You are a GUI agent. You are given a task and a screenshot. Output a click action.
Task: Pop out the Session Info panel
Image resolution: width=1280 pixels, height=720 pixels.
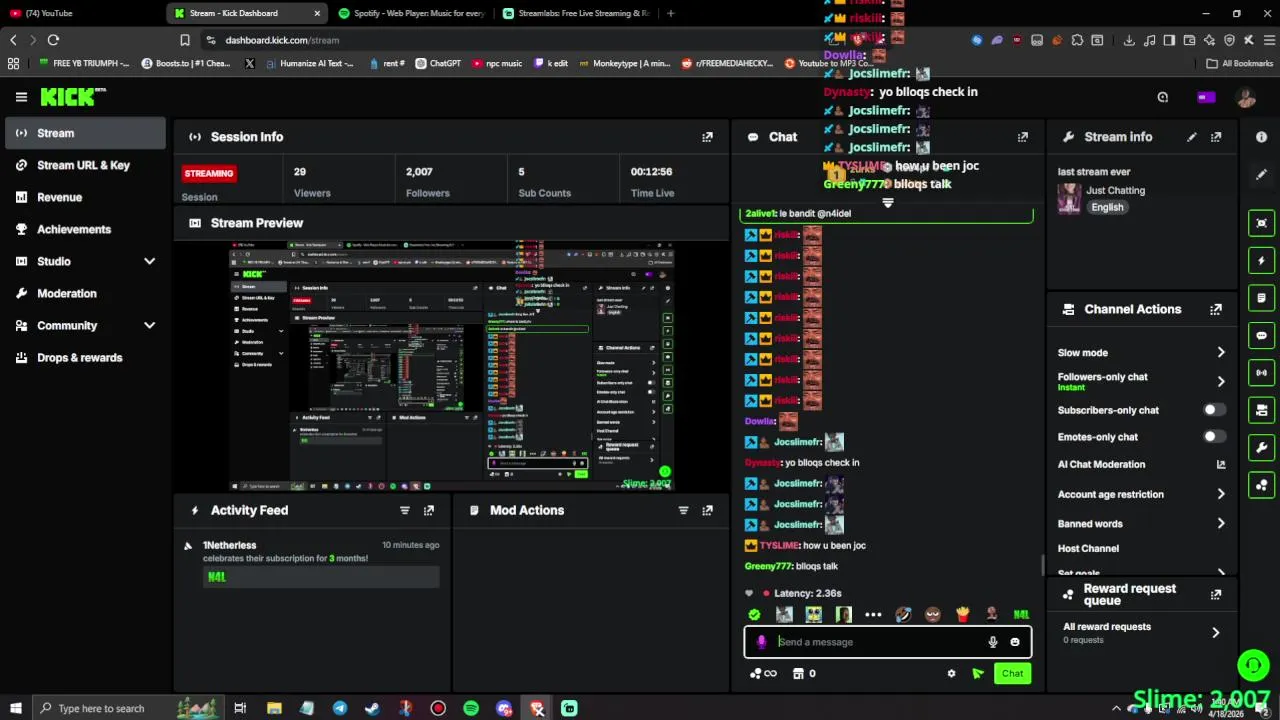coord(707,137)
